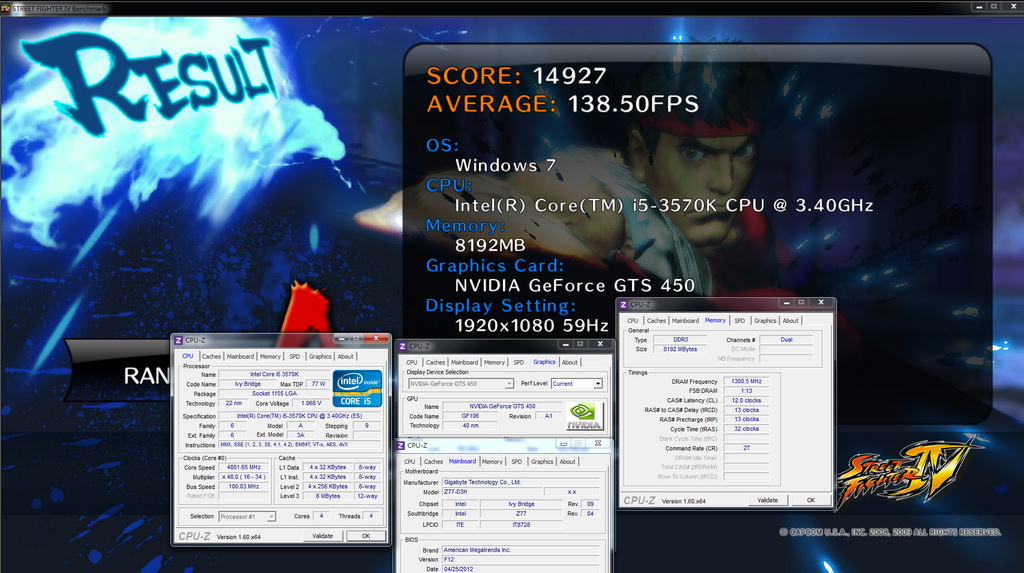Open About tab in the CPU window
The height and width of the screenshot is (573, 1024).
point(345,357)
